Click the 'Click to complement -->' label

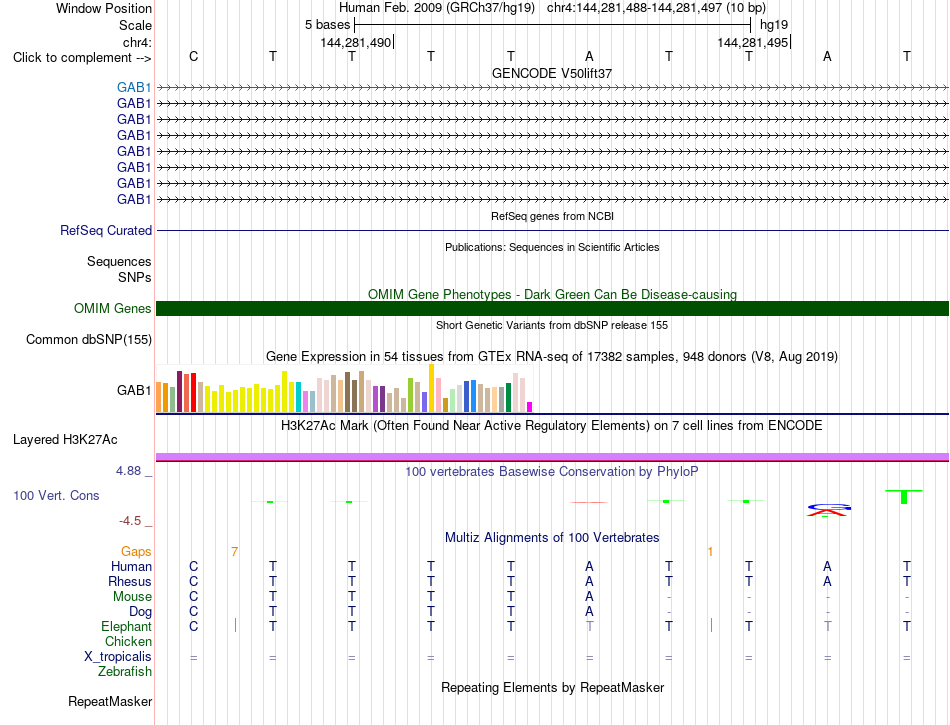[x=82, y=58]
